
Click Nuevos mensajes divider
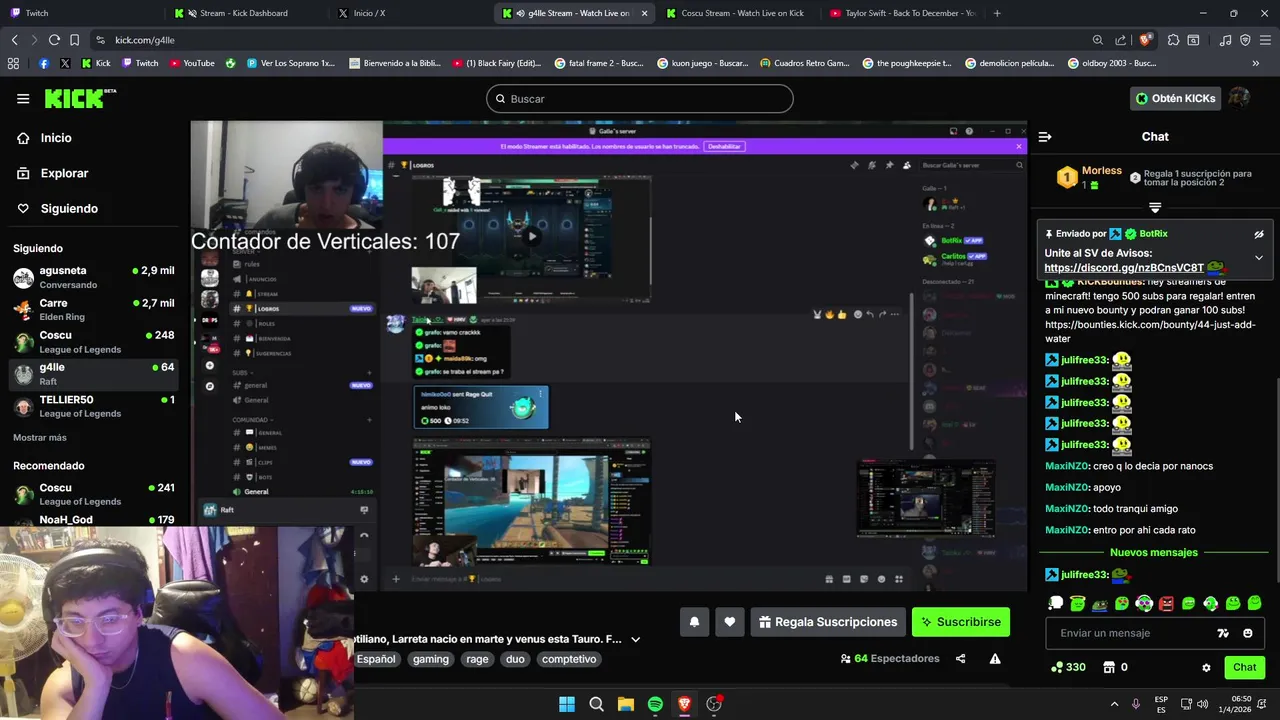coord(1153,552)
